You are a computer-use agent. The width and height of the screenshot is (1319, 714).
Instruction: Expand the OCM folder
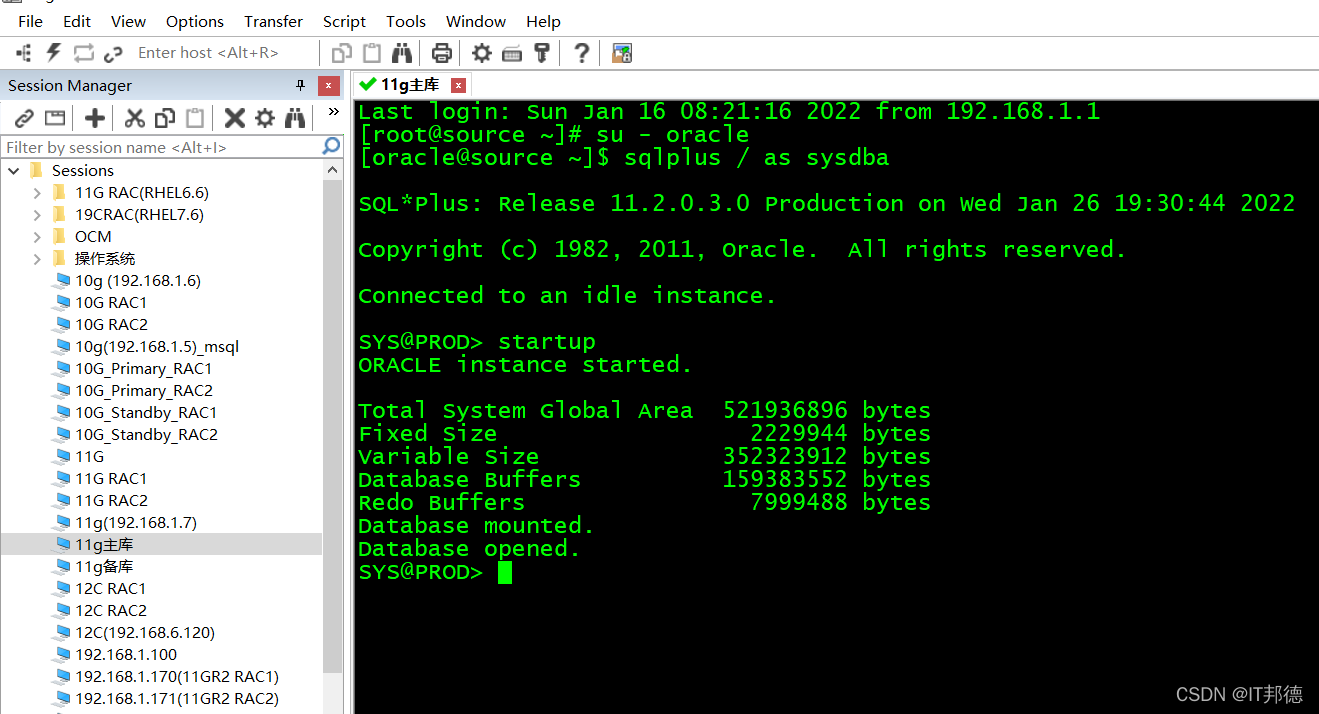click(37, 236)
